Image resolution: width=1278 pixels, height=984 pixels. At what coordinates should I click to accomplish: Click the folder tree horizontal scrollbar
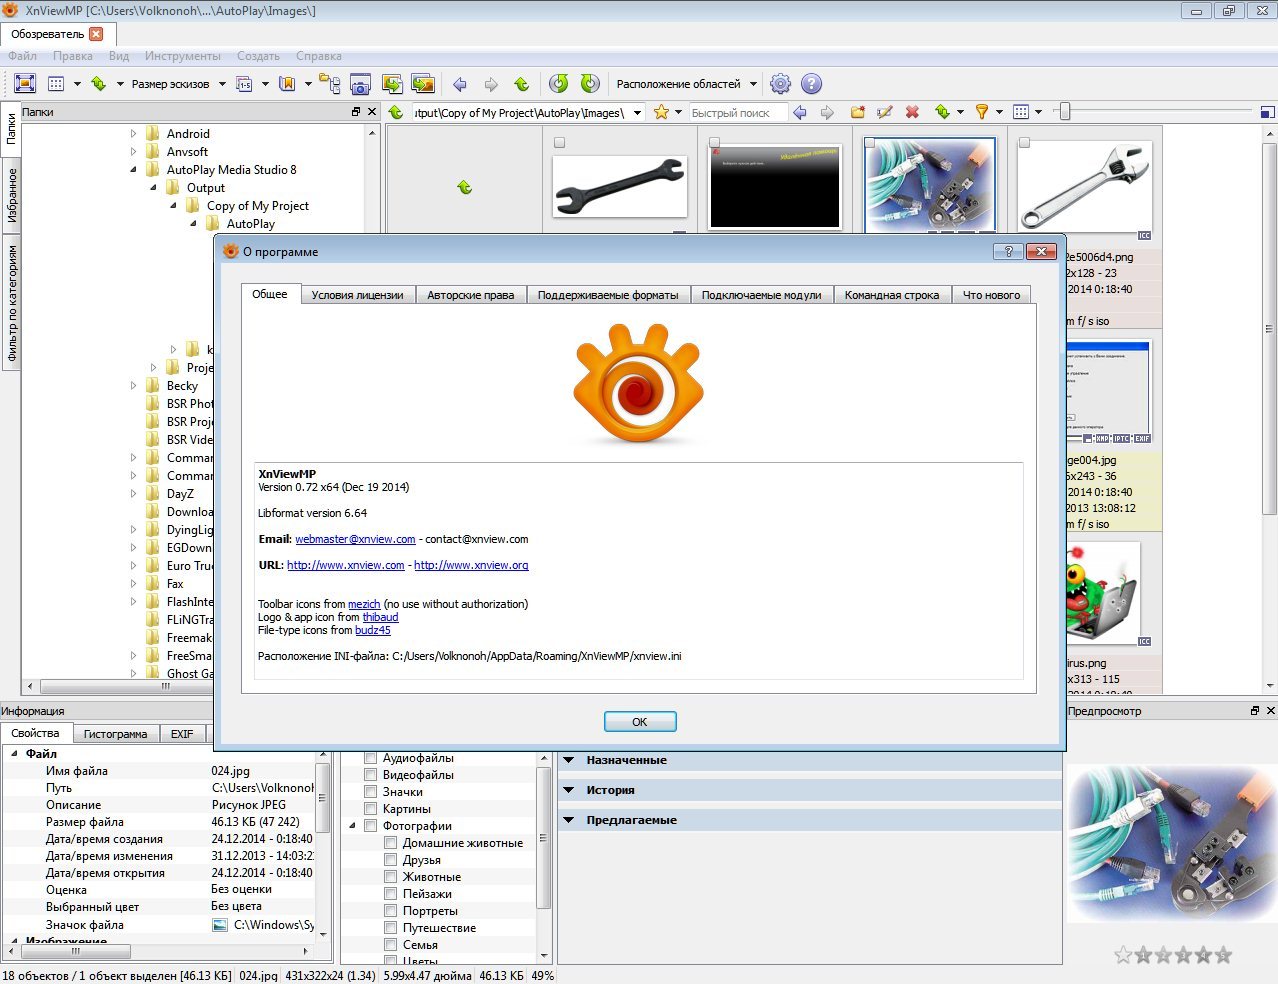click(166, 687)
